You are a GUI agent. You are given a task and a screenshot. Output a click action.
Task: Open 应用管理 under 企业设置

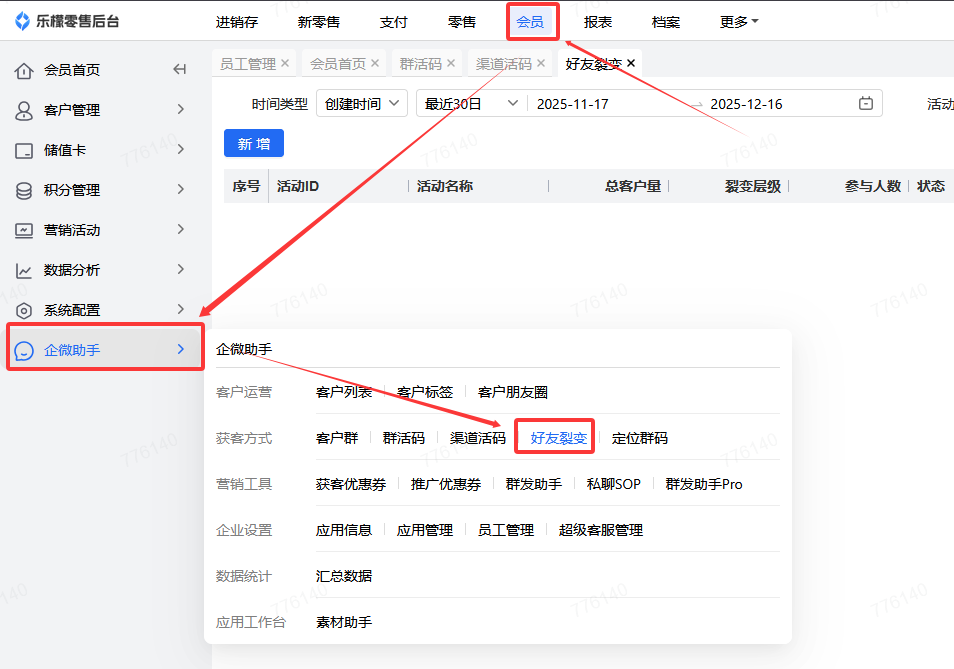coord(425,530)
